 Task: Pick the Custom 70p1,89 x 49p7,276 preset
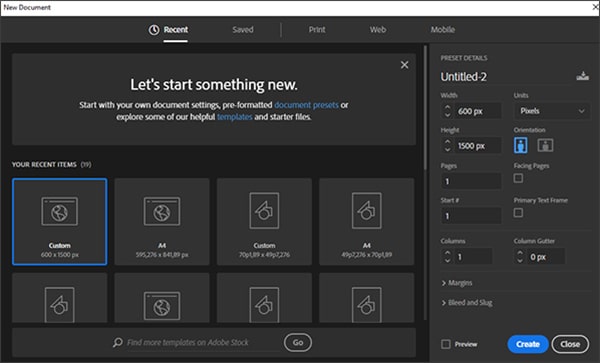[264, 221]
